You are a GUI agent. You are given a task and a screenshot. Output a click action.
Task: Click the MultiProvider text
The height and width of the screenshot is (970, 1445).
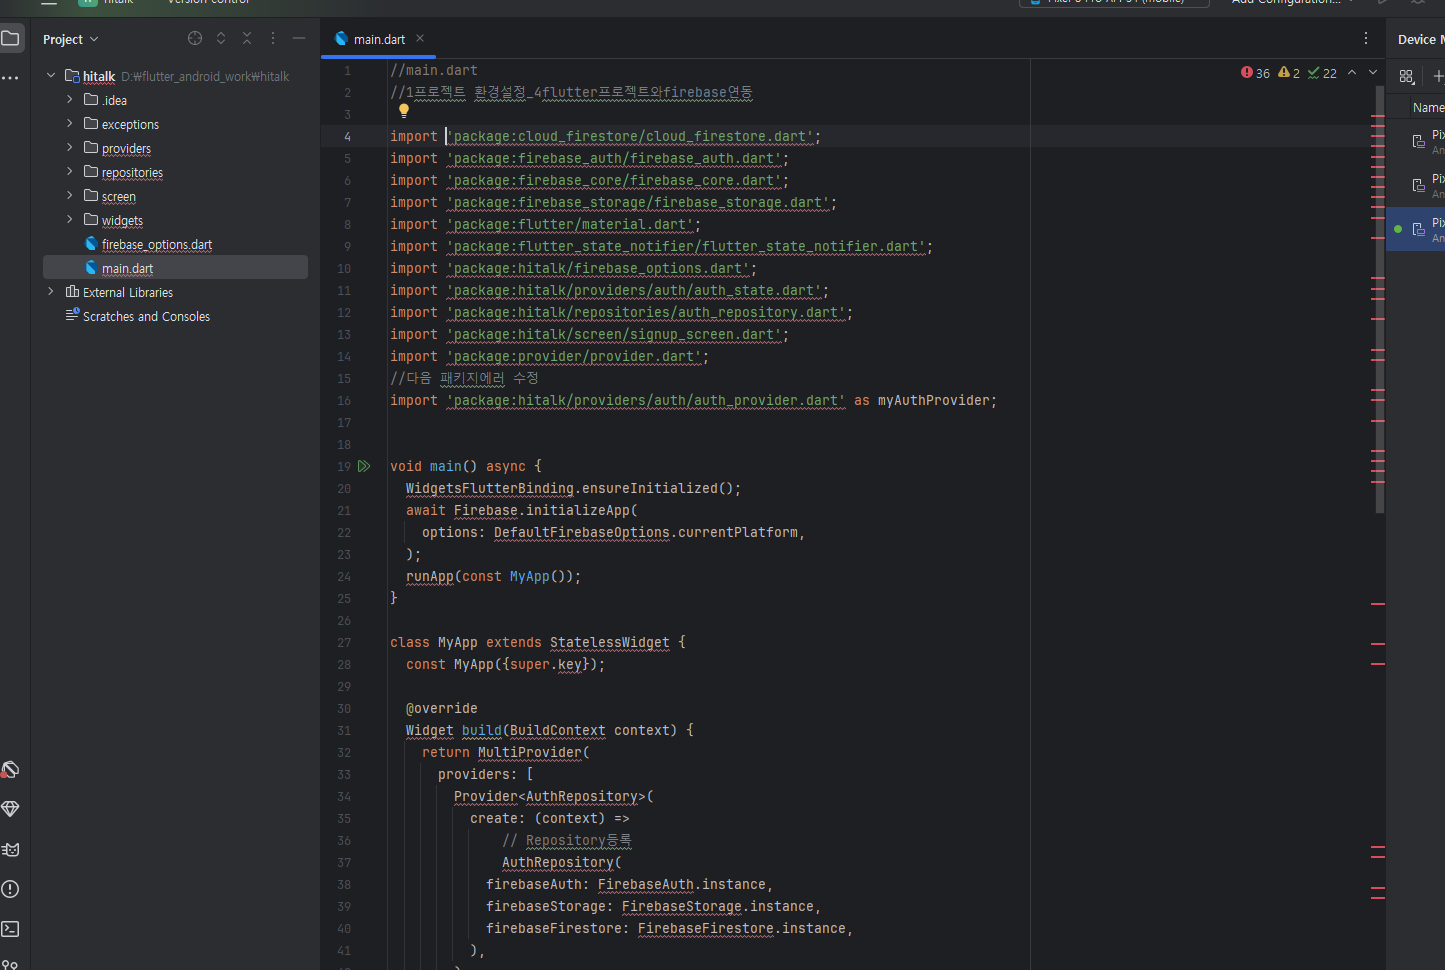tap(529, 752)
